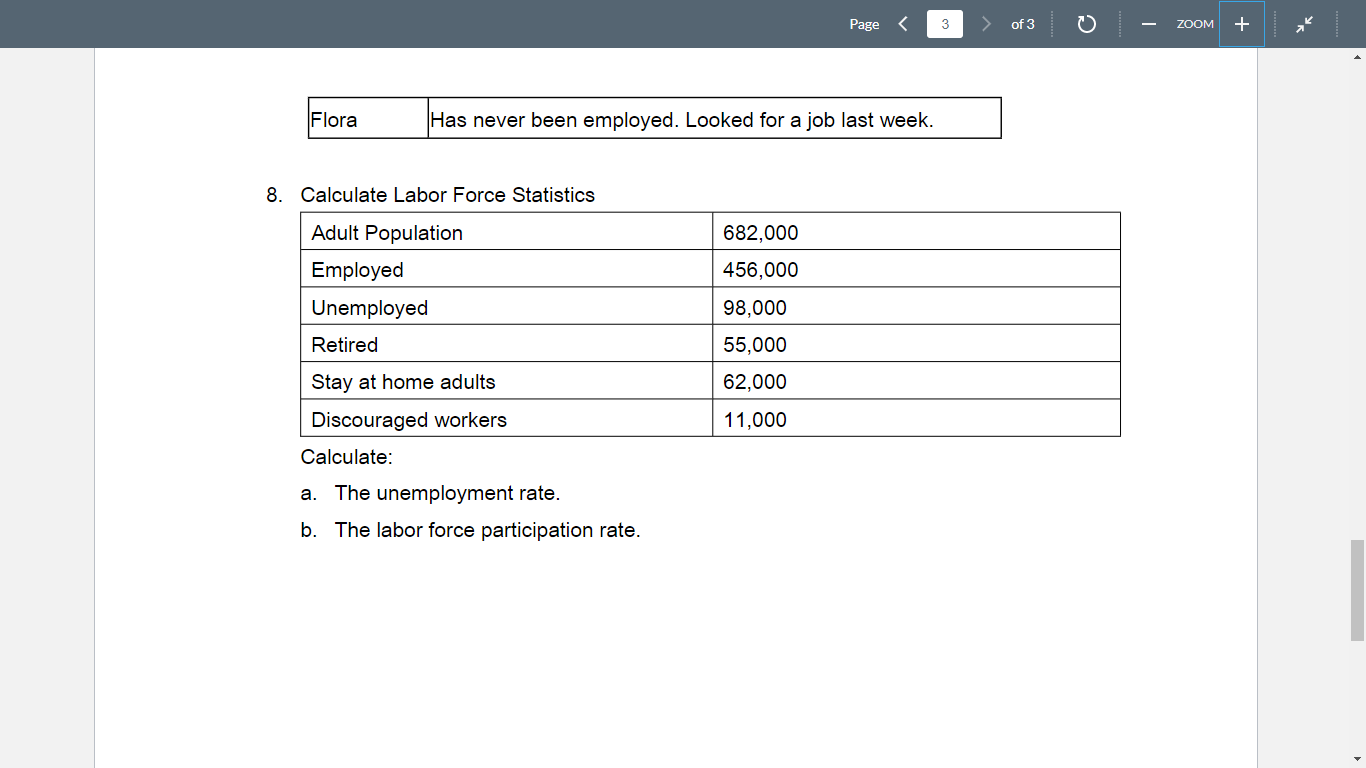Select the Flora cell in the table
Screen dimensions: 1366x768
(x=365, y=118)
